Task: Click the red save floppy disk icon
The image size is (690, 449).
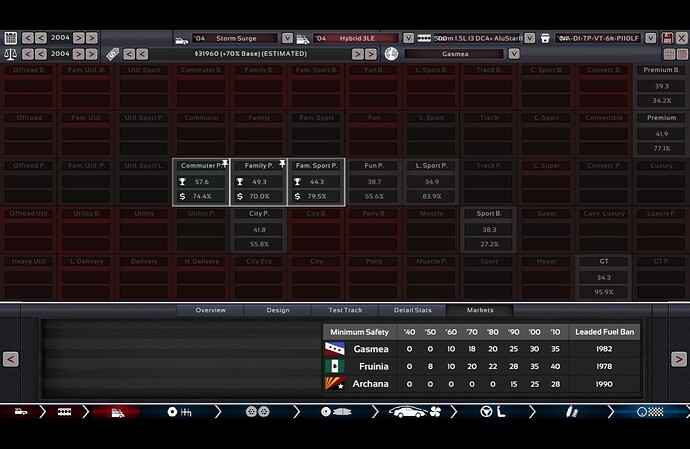Action: coord(667,37)
